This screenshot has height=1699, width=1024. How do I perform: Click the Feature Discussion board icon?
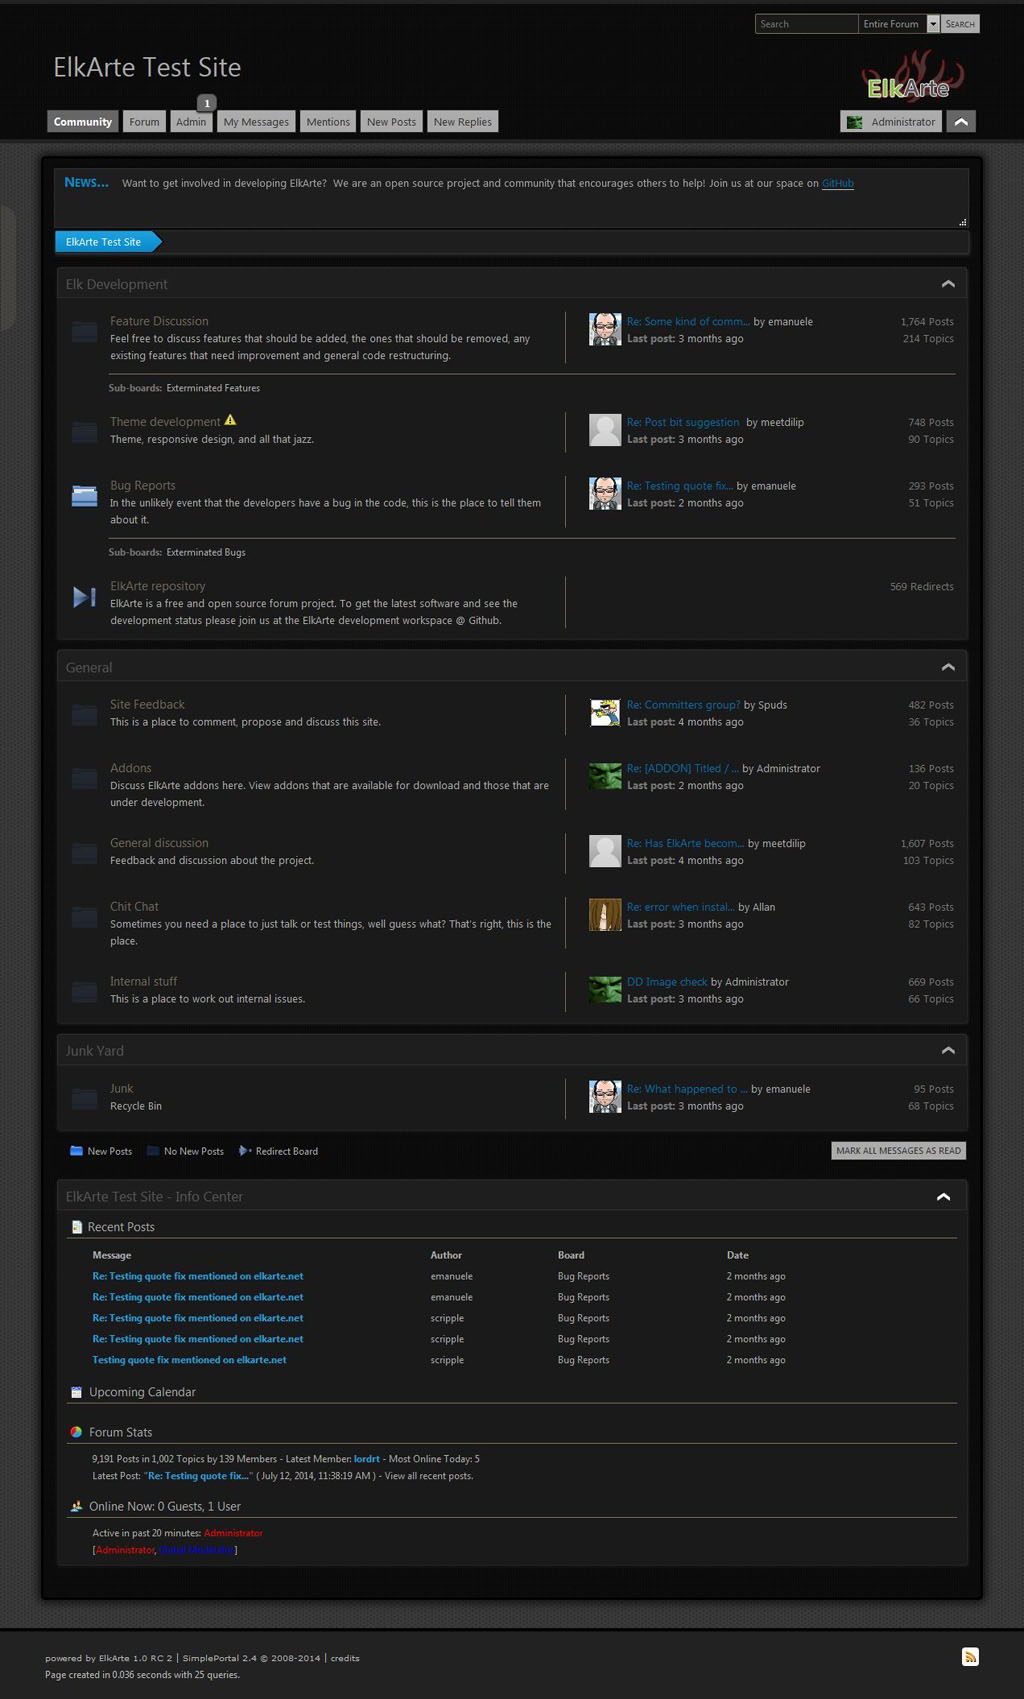pos(84,331)
